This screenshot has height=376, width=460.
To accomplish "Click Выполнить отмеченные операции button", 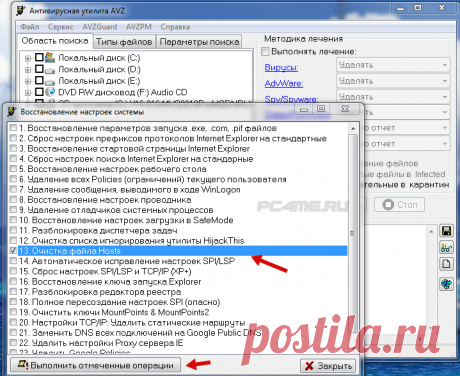I will click(95, 365).
